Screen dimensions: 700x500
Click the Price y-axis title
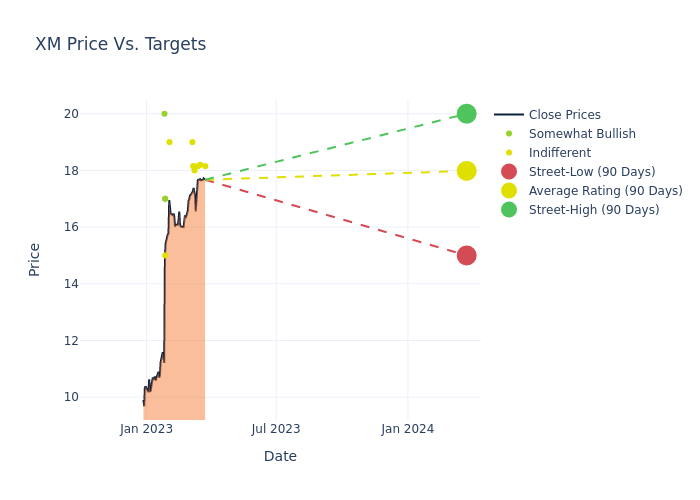35,259
